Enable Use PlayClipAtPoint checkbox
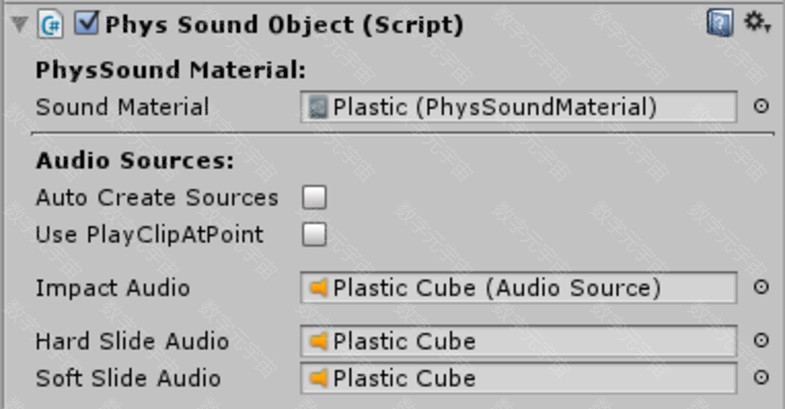This screenshot has width=785, height=409. point(314,234)
